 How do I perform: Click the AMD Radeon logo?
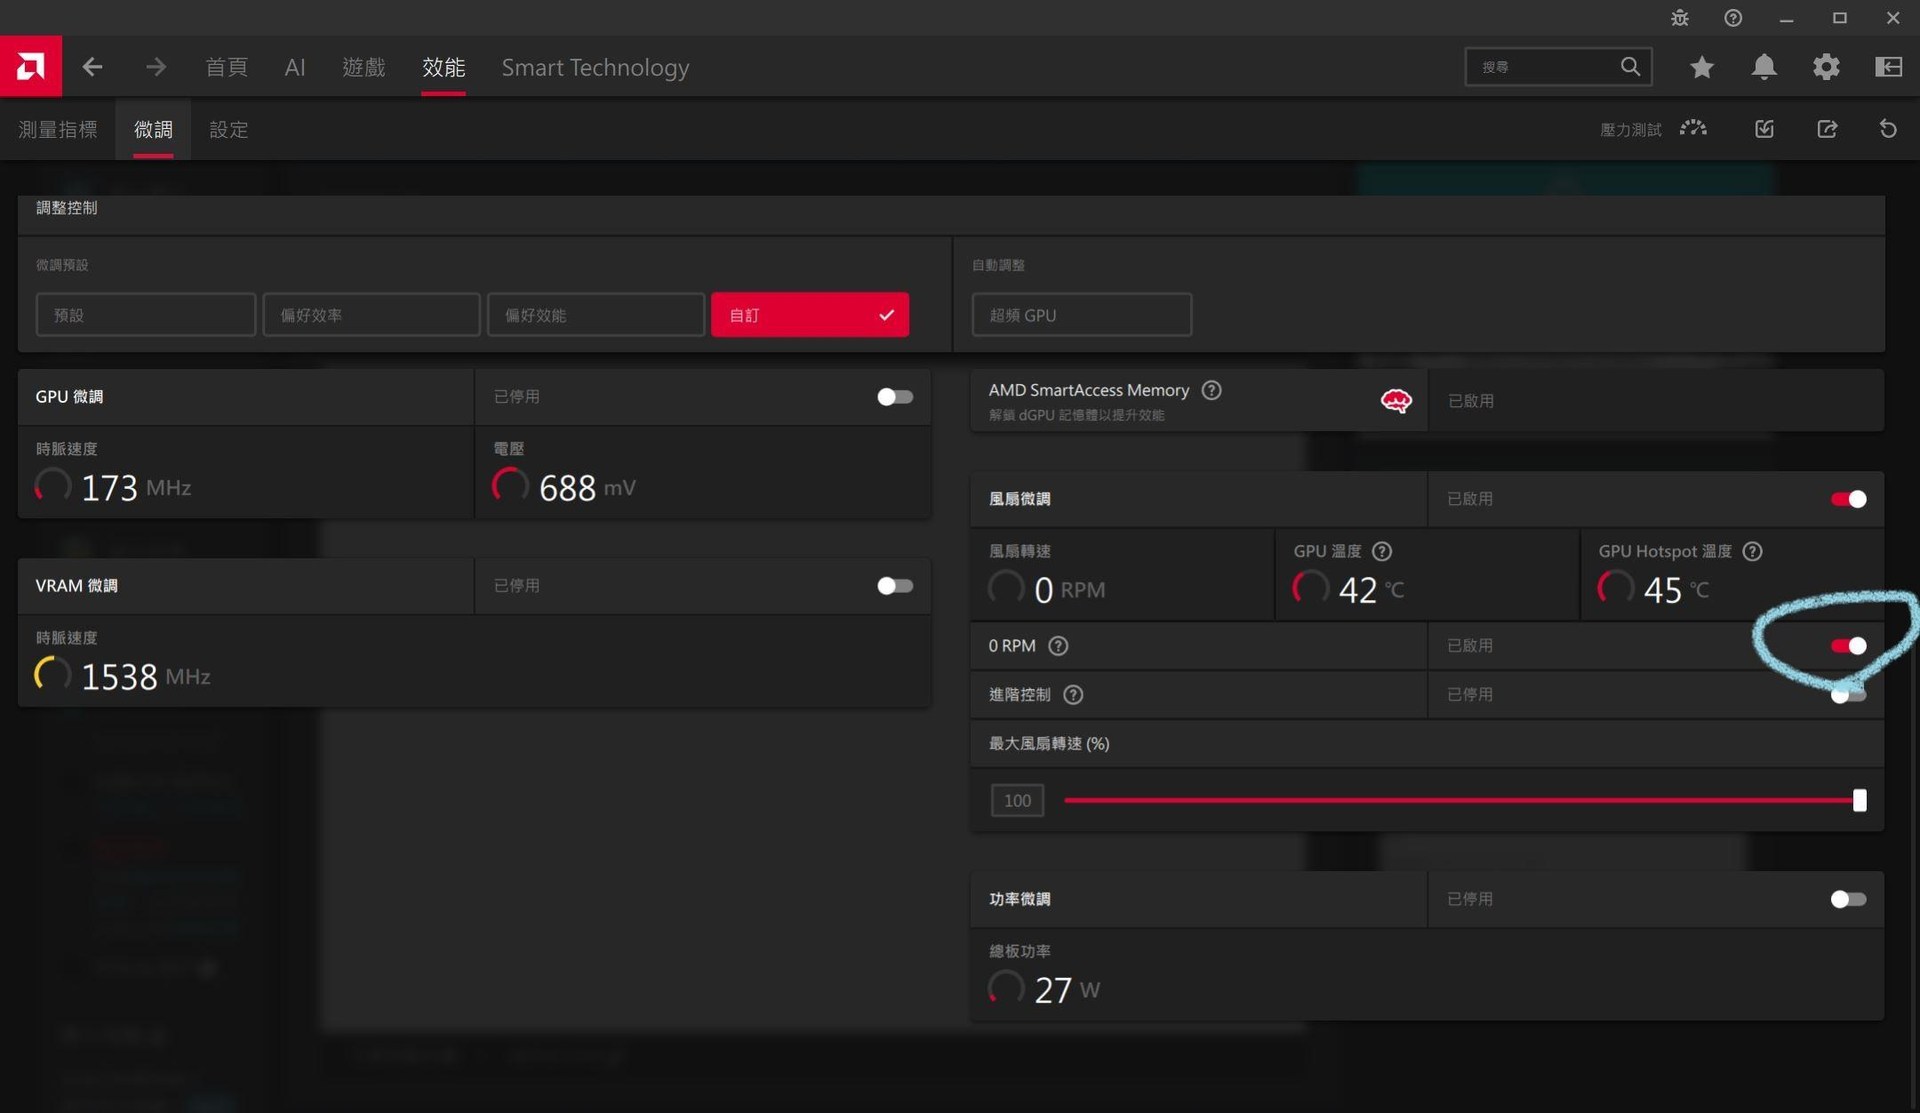30,66
